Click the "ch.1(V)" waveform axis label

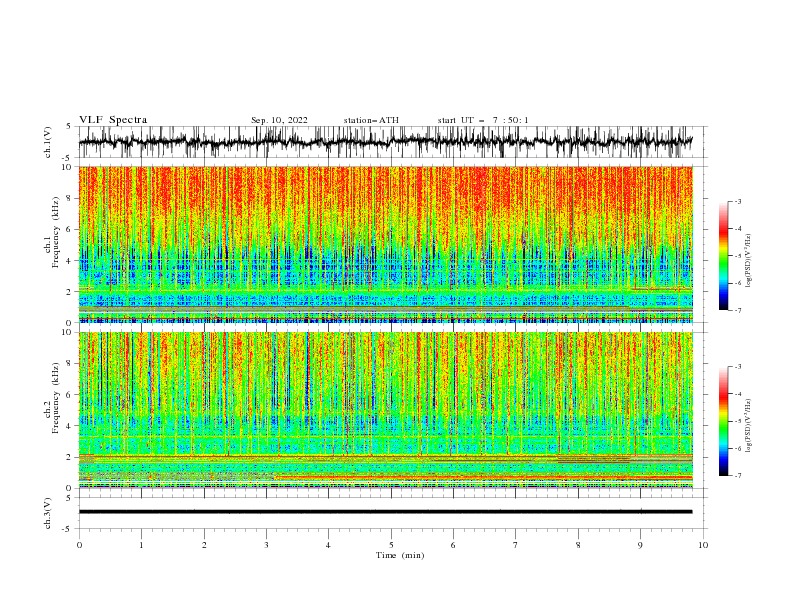48,142
